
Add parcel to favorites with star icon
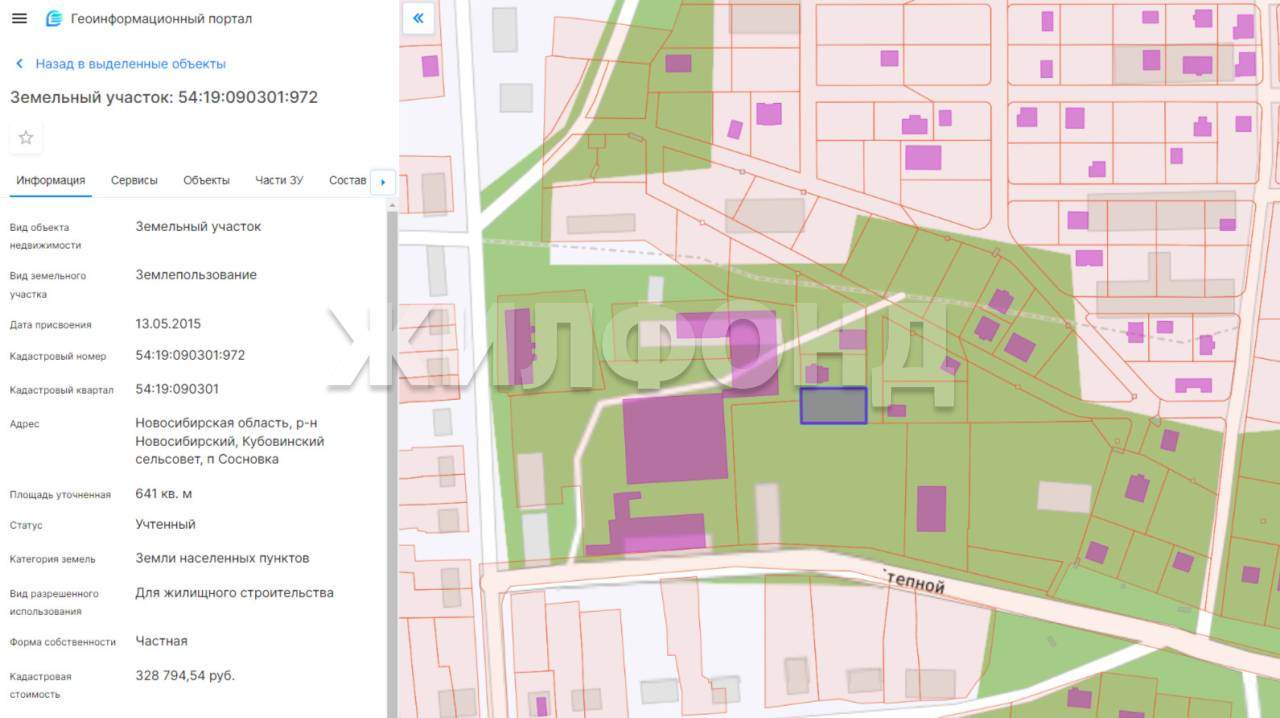(26, 138)
